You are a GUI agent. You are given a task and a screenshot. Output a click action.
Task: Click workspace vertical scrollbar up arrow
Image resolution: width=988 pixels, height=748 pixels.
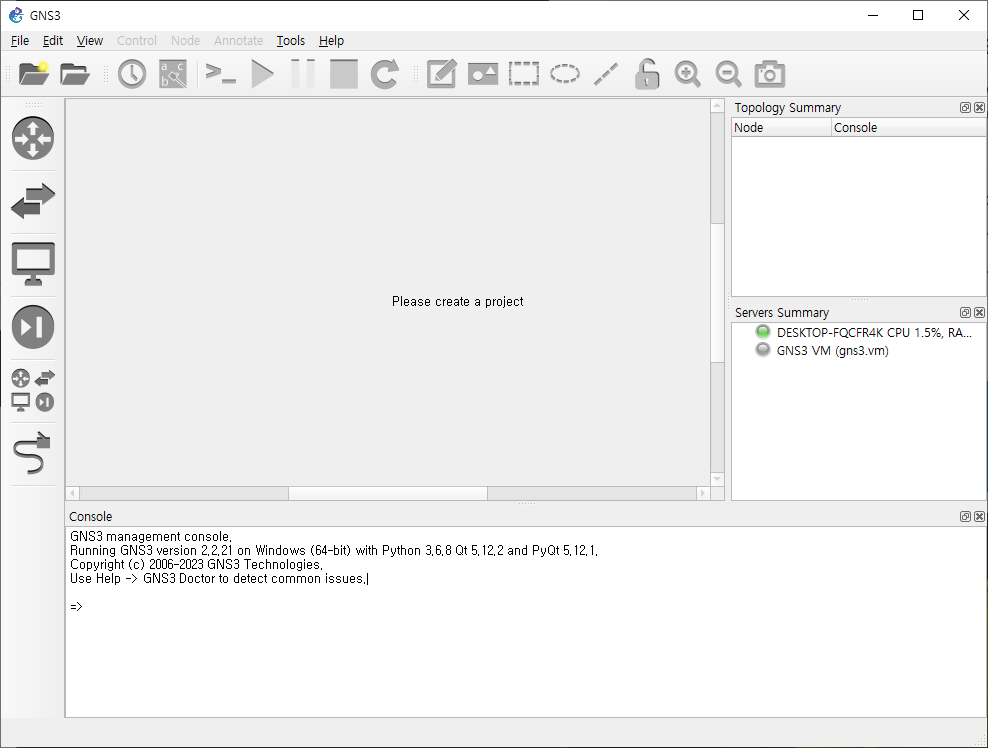(x=717, y=106)
